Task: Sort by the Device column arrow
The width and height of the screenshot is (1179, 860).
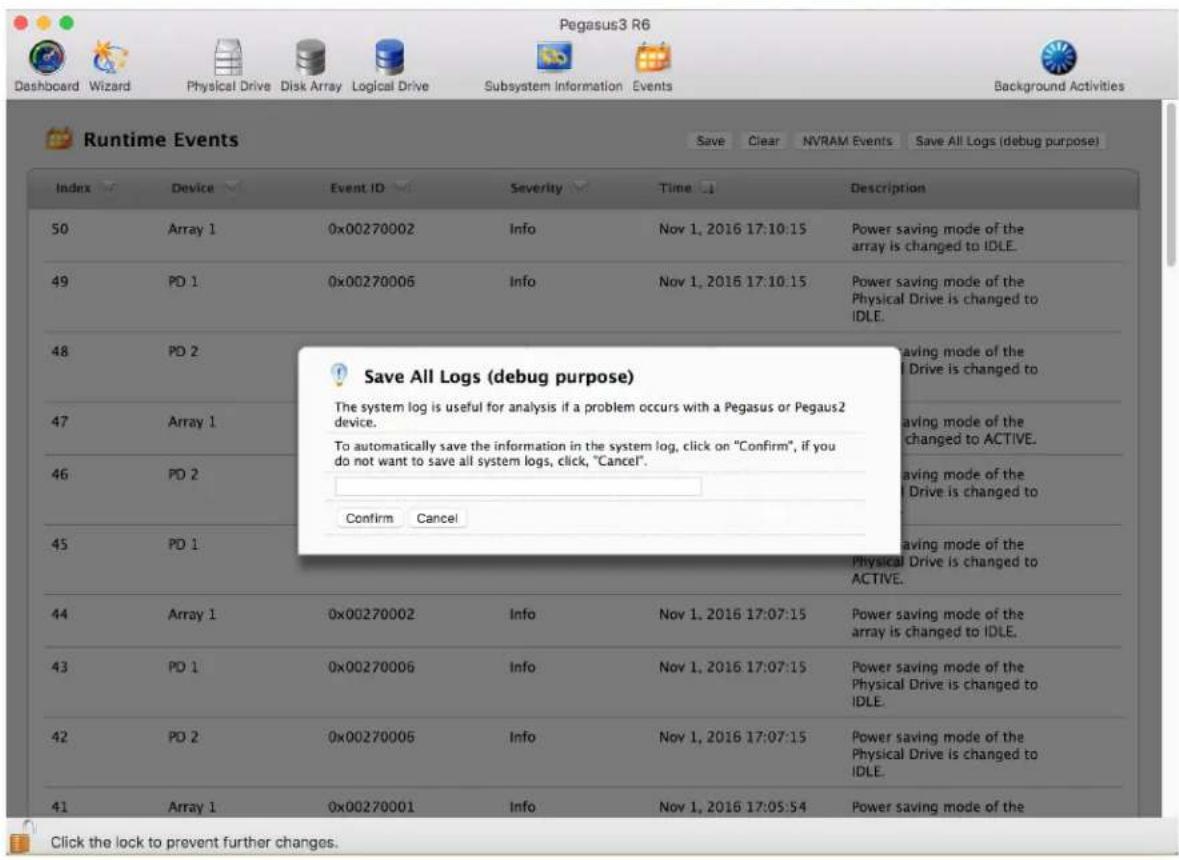Action: [x=232, y=187]
